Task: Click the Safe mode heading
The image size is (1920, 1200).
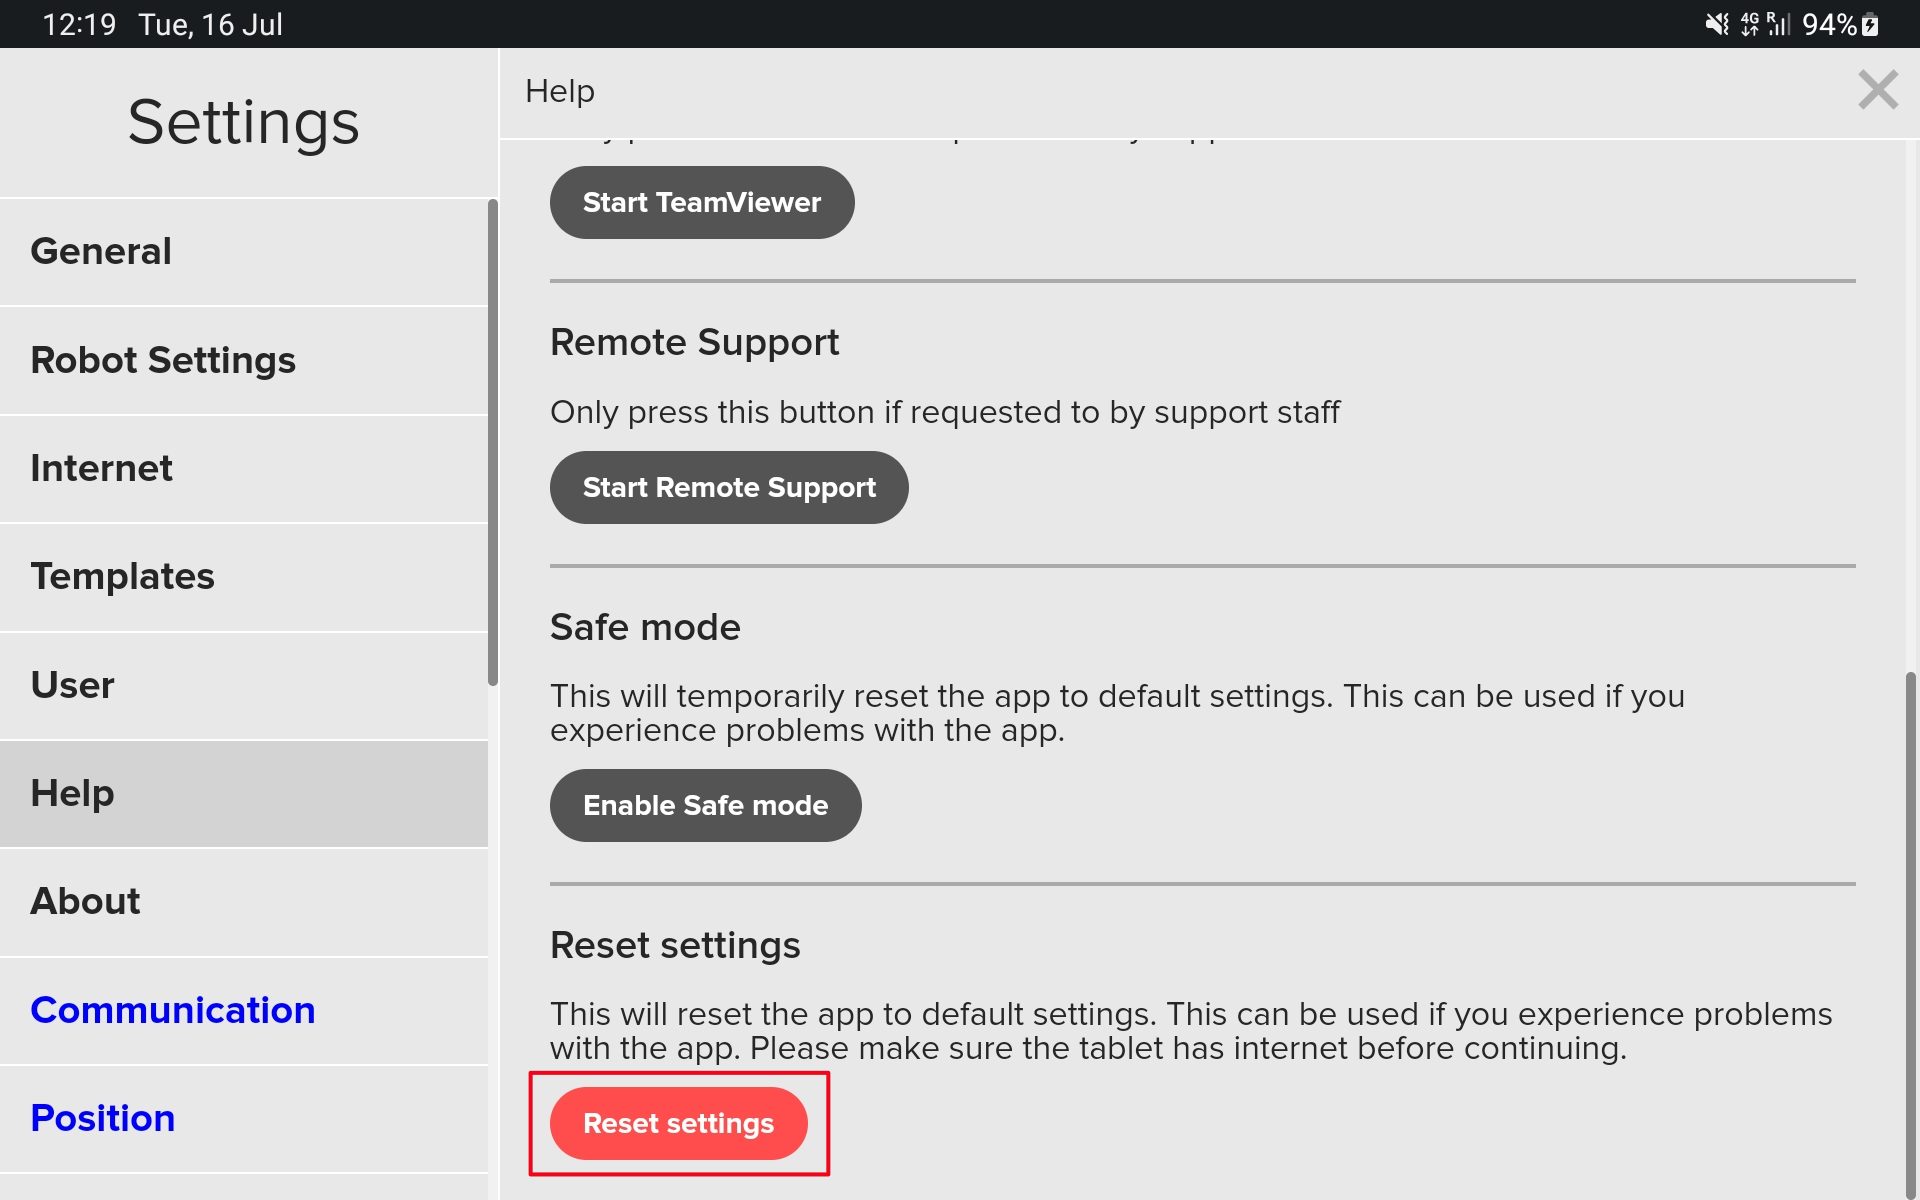Action: pyautogui.click(x=645, y=628)
